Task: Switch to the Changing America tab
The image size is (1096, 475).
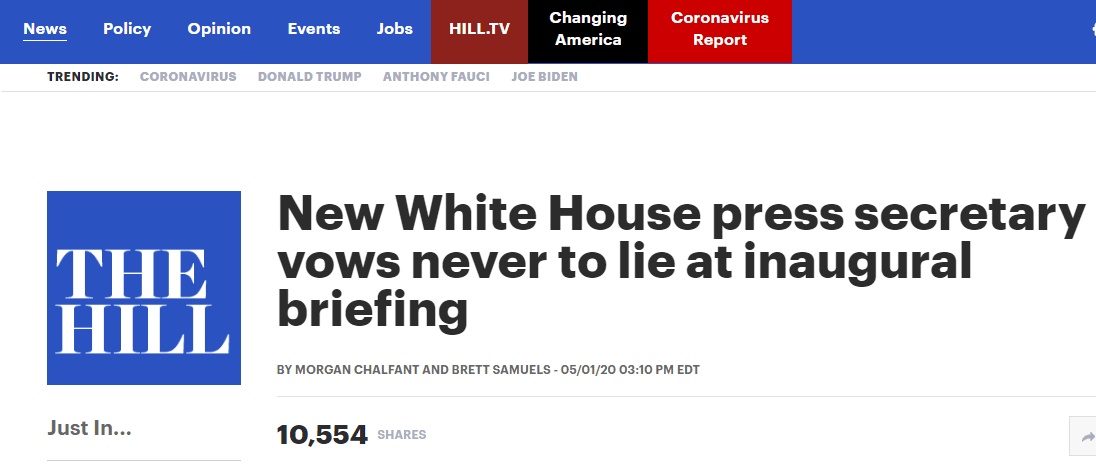Action: coord(589,29)
